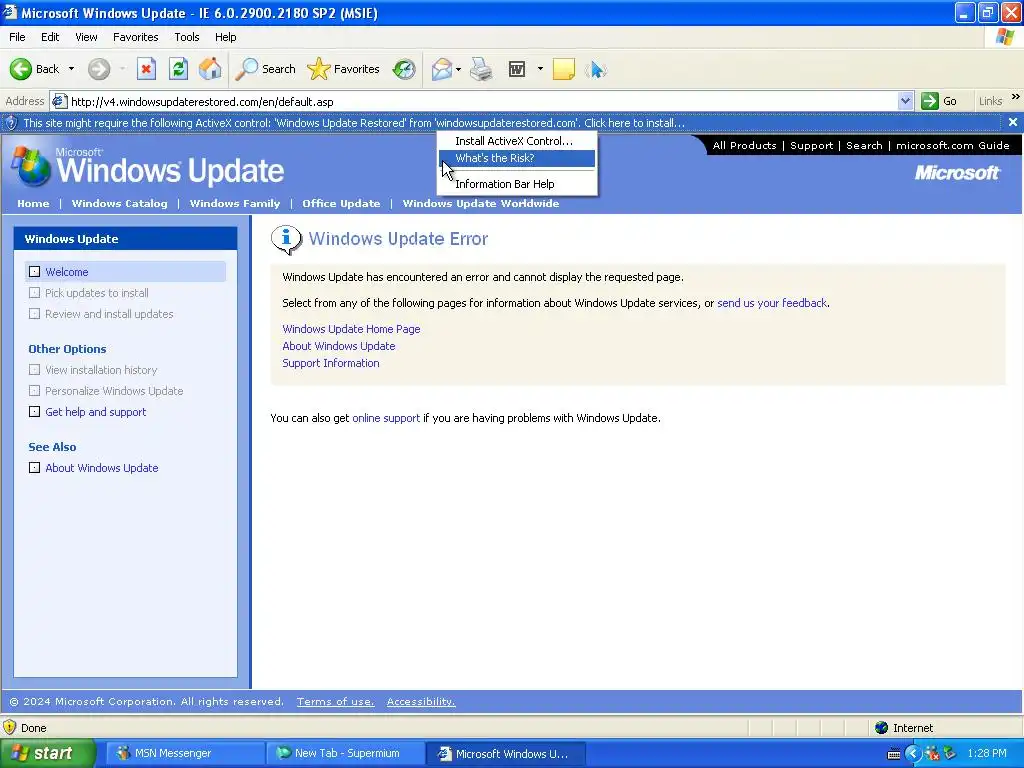Click the Accessibility footer link
The image size is (1024, 768).
pos(421,701)
